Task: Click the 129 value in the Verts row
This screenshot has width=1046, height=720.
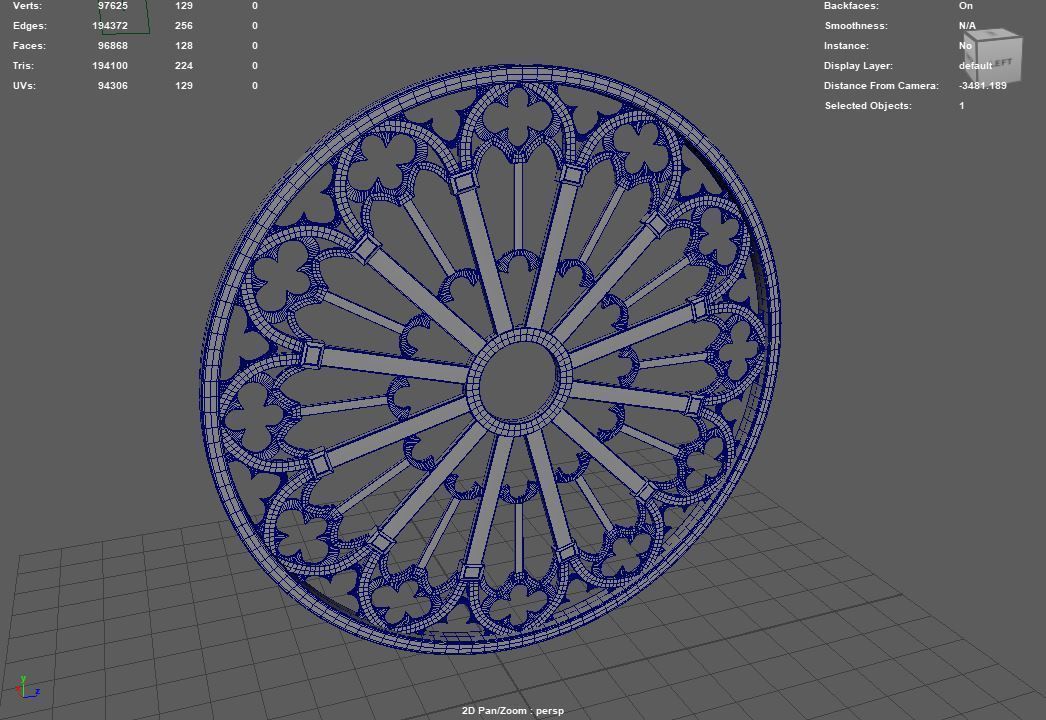Action: point(183,5)
